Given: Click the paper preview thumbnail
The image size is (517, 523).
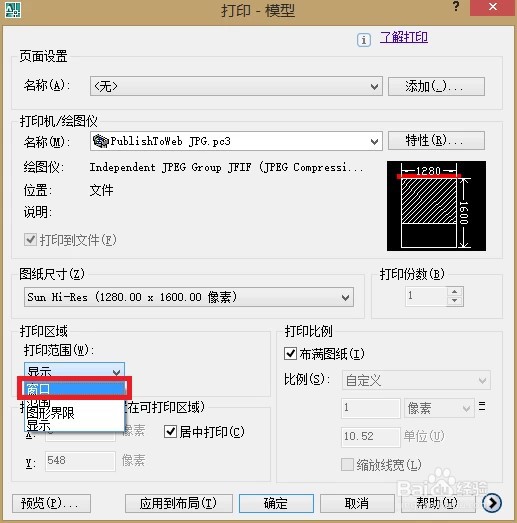Looking at the screenshot, I should click(x=436, y=206).
